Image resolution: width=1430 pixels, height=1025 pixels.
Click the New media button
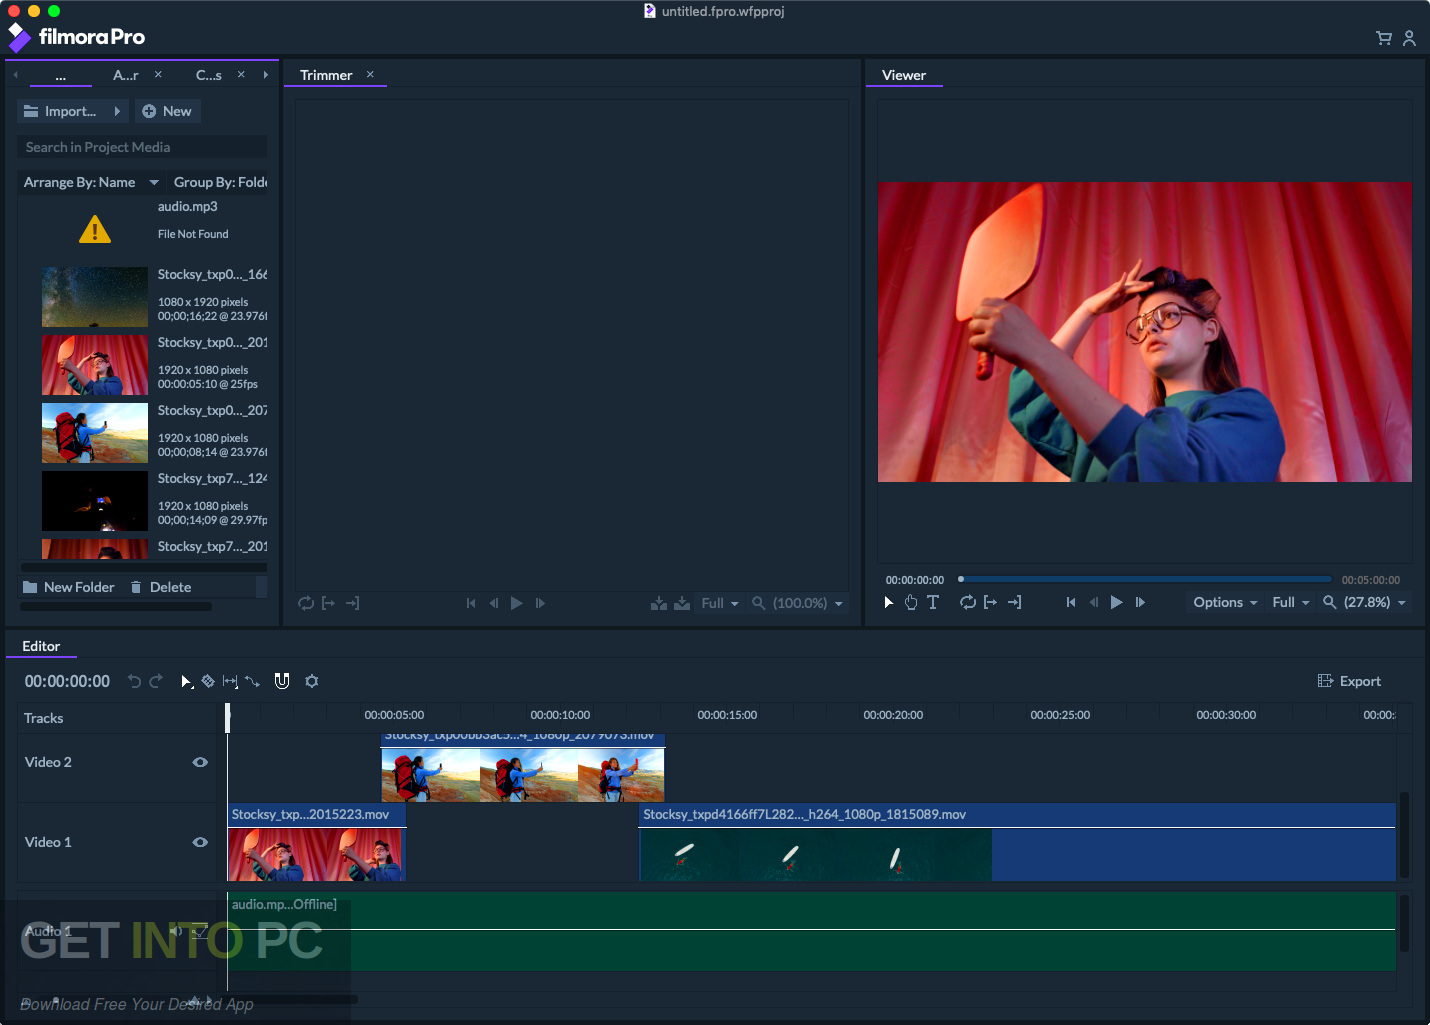coord(167,111)
